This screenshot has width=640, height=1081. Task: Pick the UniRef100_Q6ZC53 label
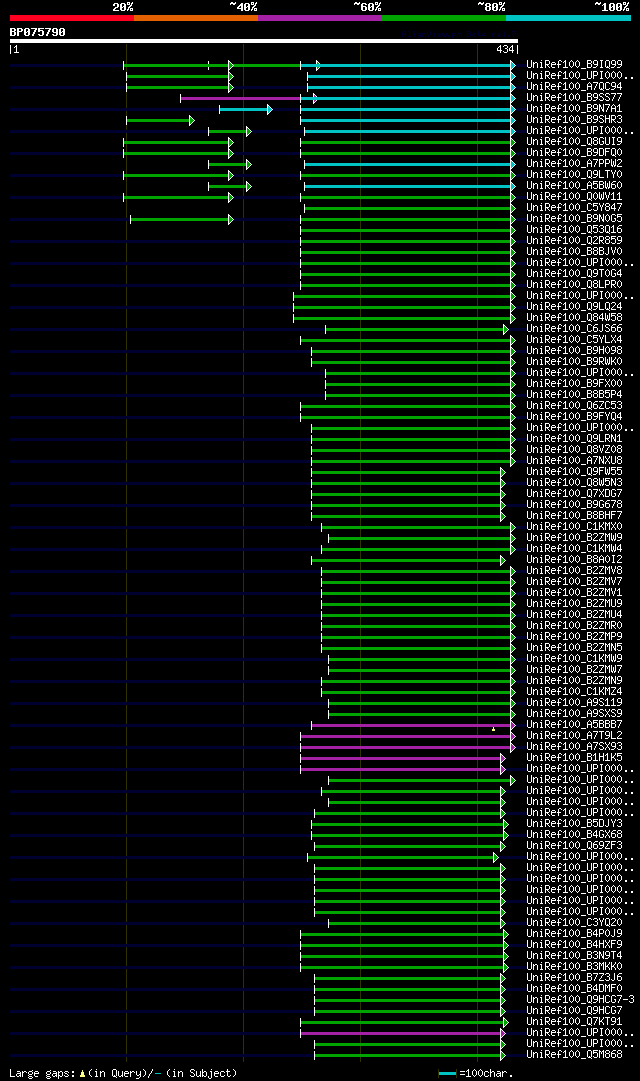(574, 406)
